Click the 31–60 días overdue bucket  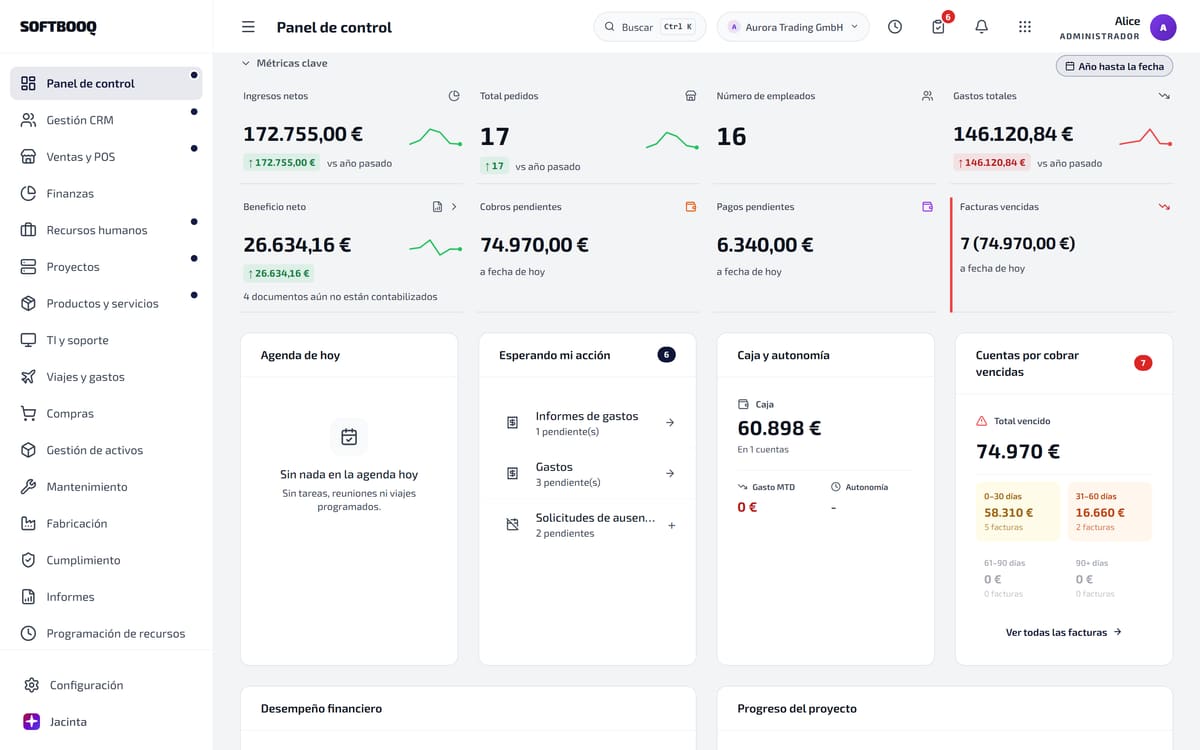[1110, 512]
